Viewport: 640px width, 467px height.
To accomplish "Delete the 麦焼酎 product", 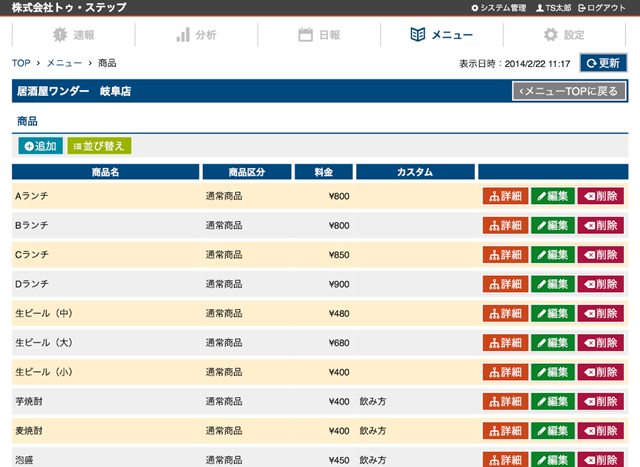I will pyautogui.click(x=600, y=432).
